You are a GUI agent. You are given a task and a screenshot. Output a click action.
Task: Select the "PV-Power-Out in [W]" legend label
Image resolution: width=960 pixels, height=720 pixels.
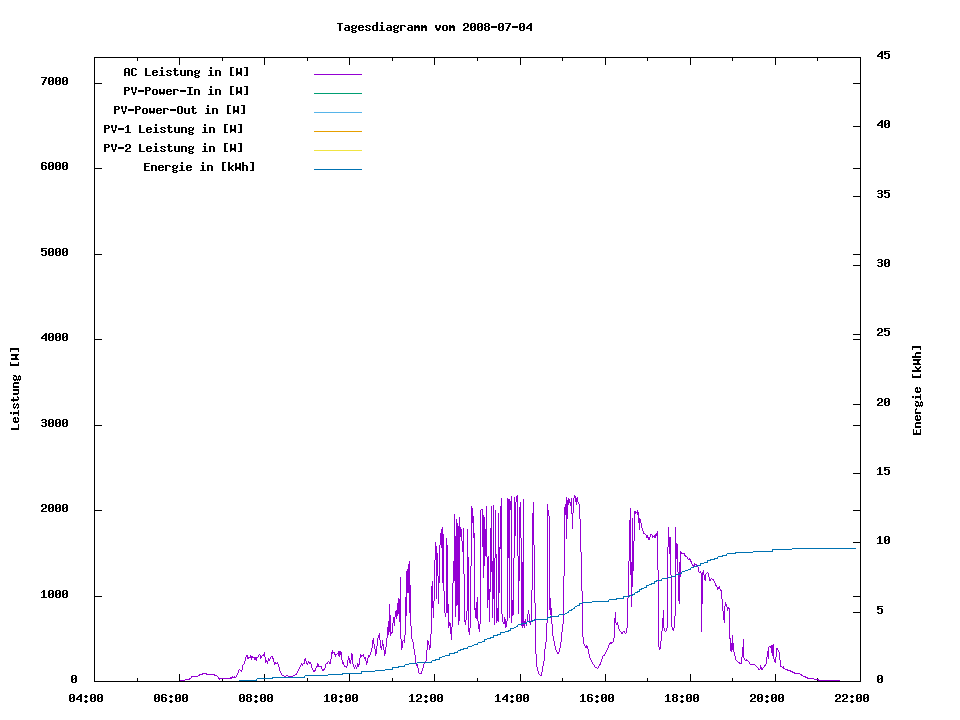click(x=180, y=110)
